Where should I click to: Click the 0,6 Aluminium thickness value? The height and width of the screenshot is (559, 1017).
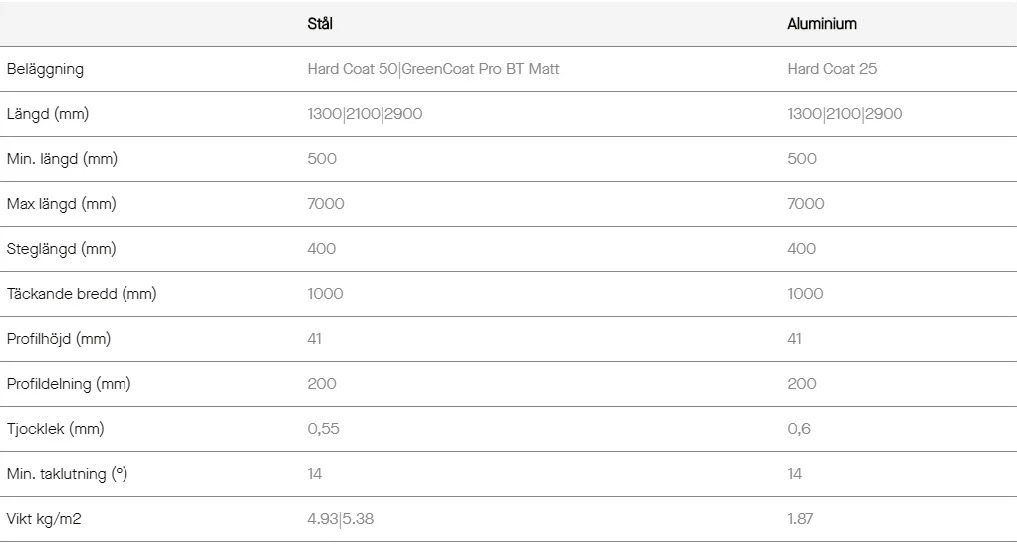click(x=799, y=429)
